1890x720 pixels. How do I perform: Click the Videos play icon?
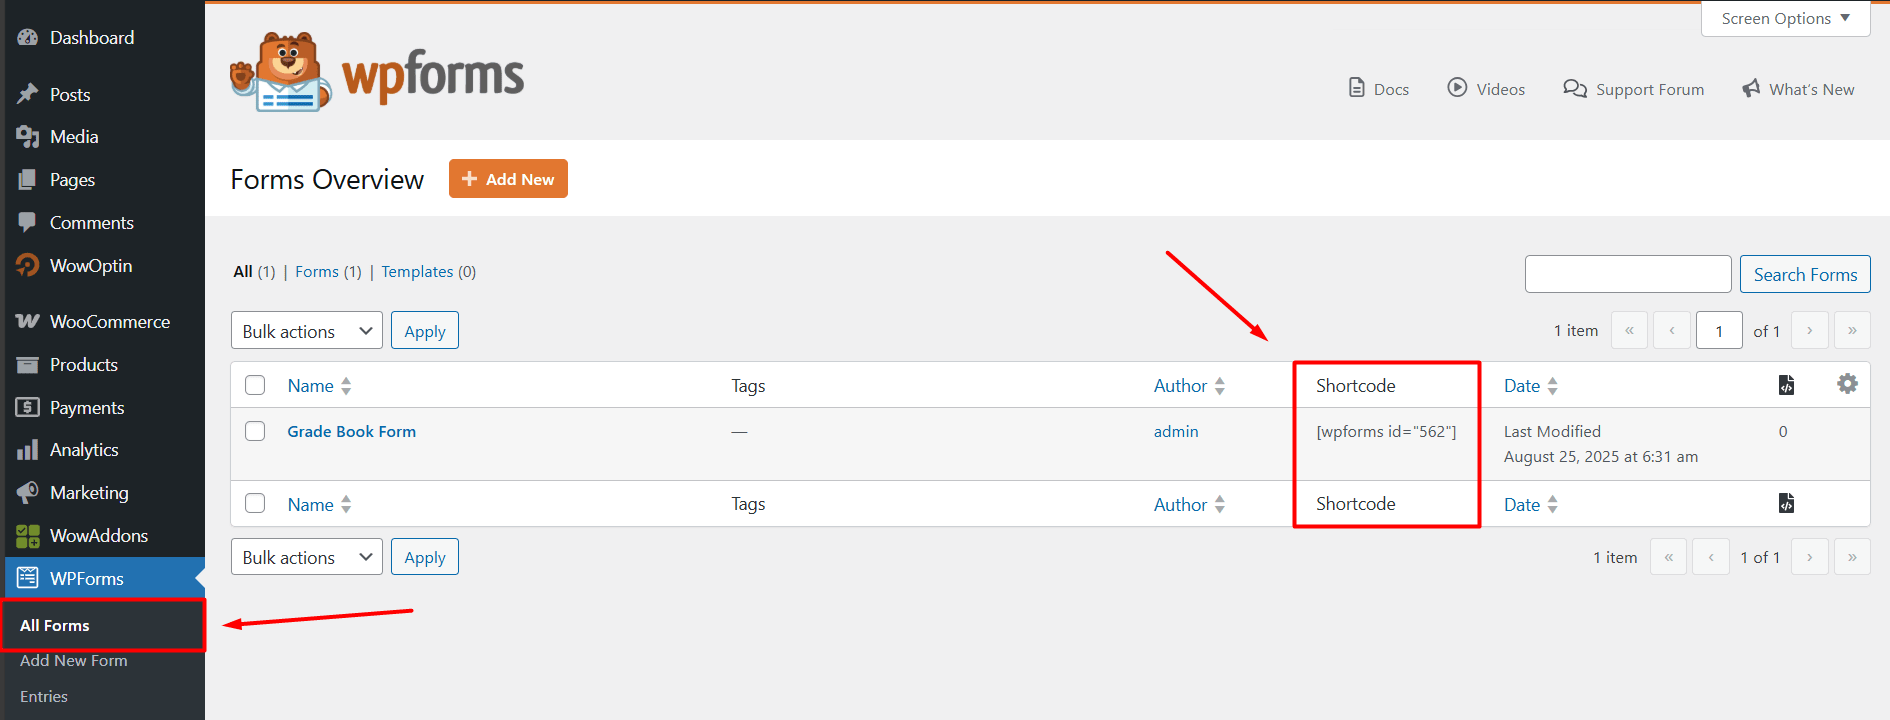[x=1457, y=88]
